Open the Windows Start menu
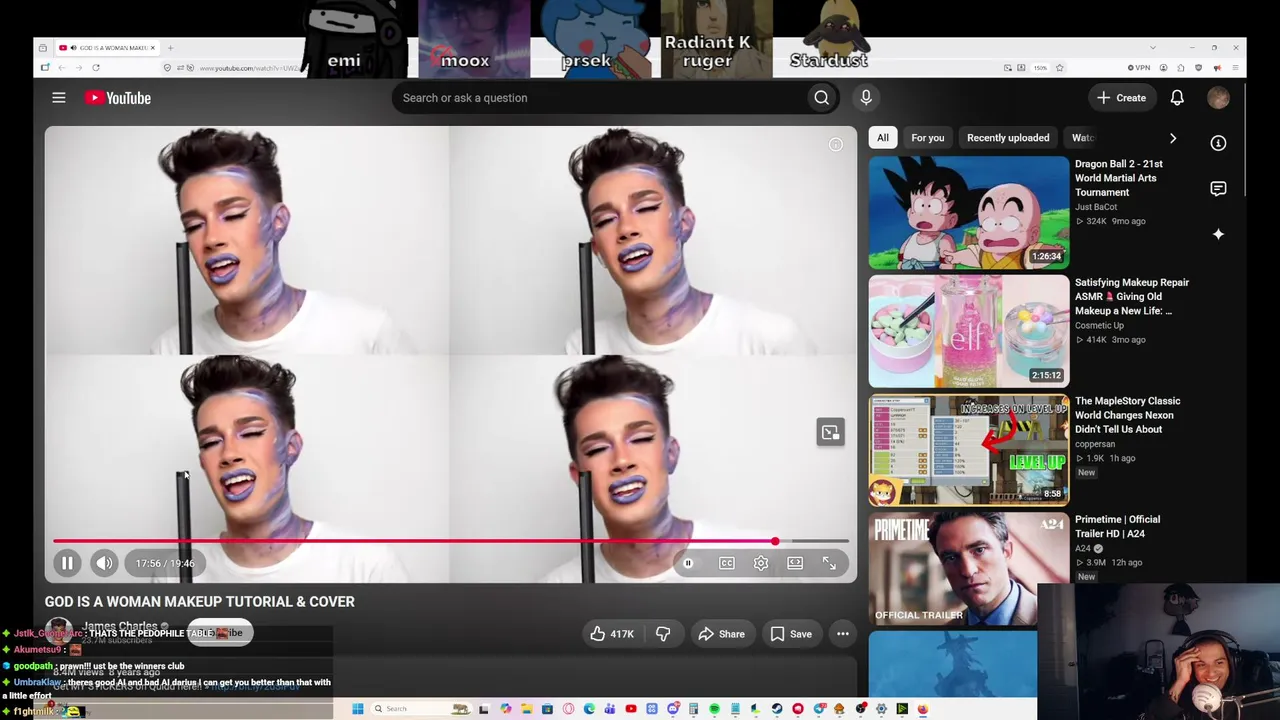 [x=357, y=709]
